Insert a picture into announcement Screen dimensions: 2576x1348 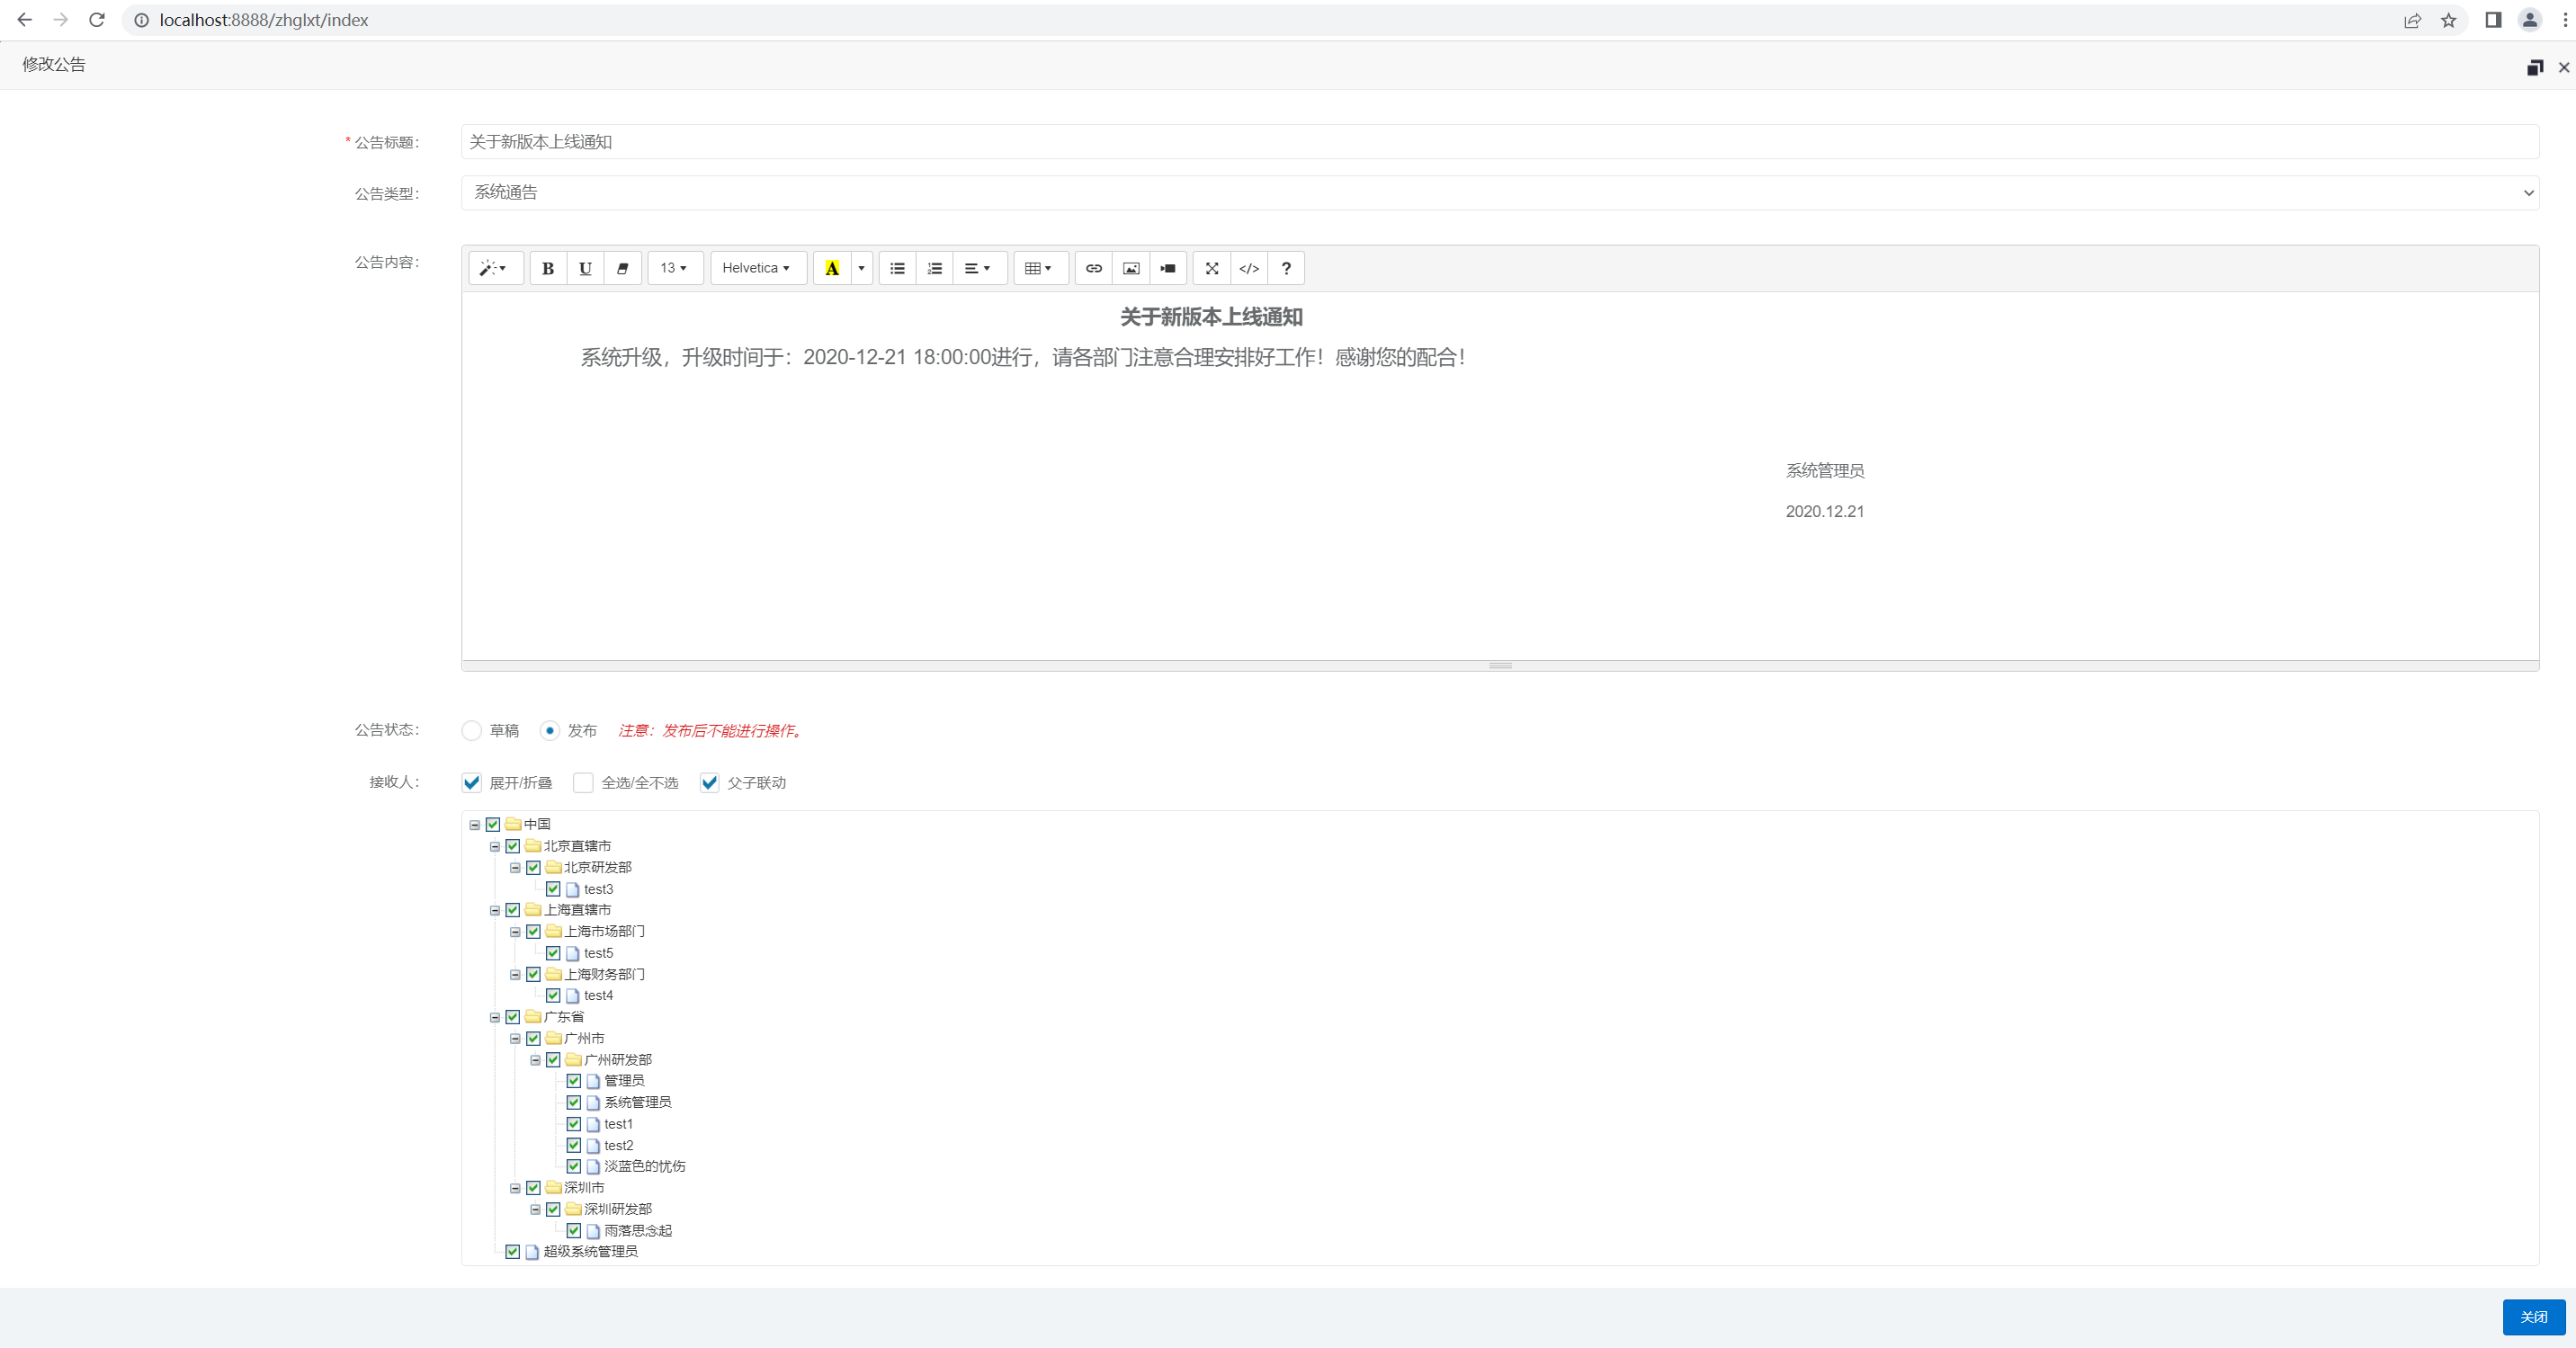point(1131,268)
